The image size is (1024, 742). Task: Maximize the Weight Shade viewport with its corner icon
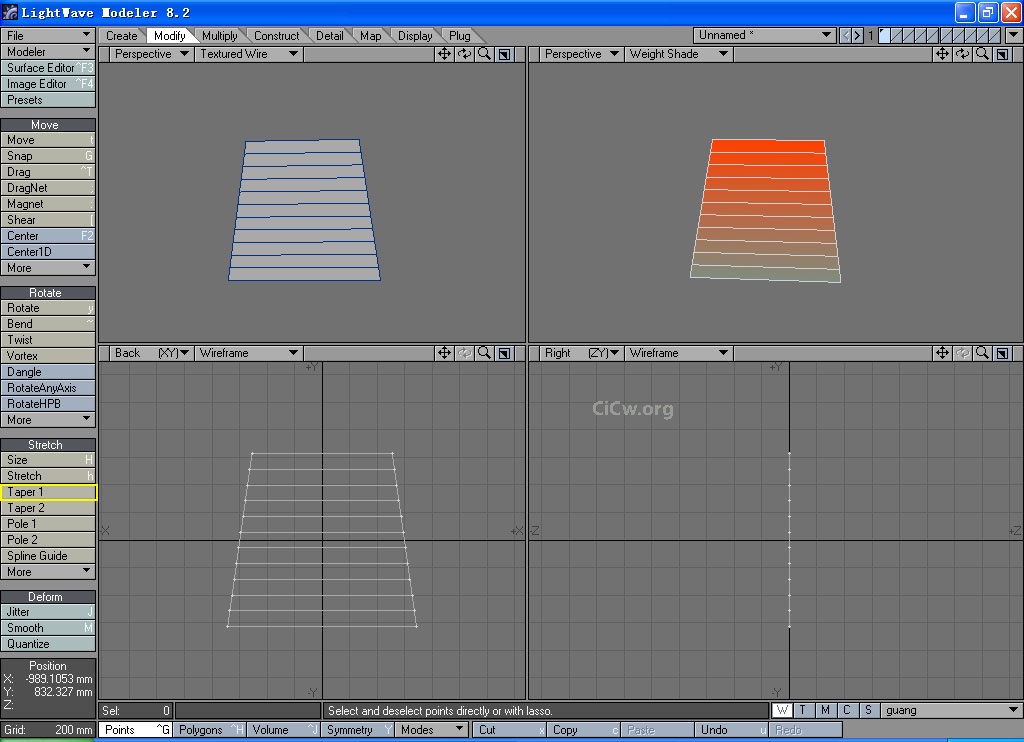(x=1004, y=54)
